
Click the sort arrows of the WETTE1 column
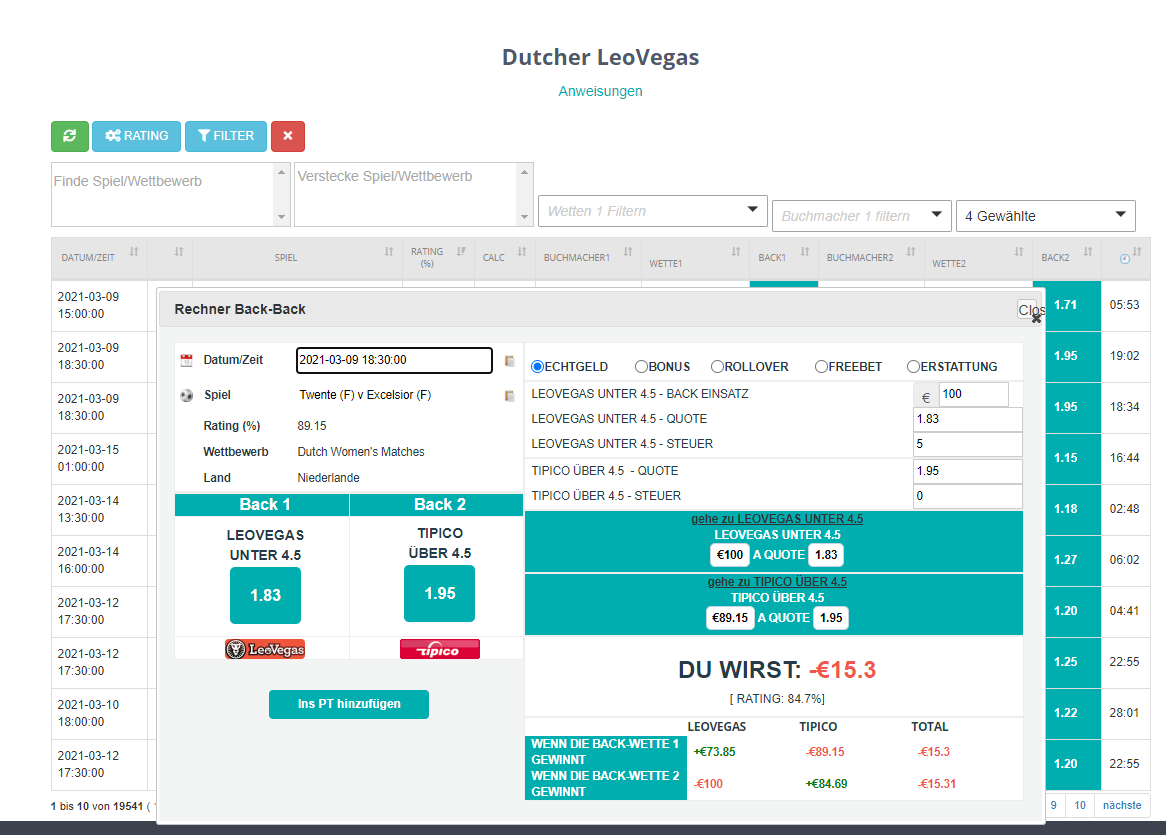click(x=736, y=252)
